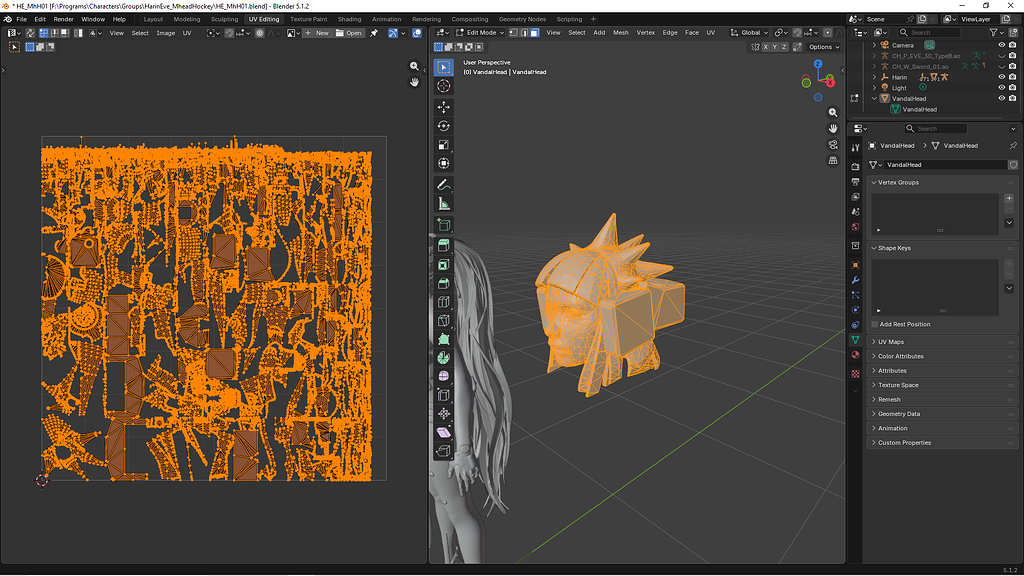Switch to the Shading workspace tab

coord(349,19)
